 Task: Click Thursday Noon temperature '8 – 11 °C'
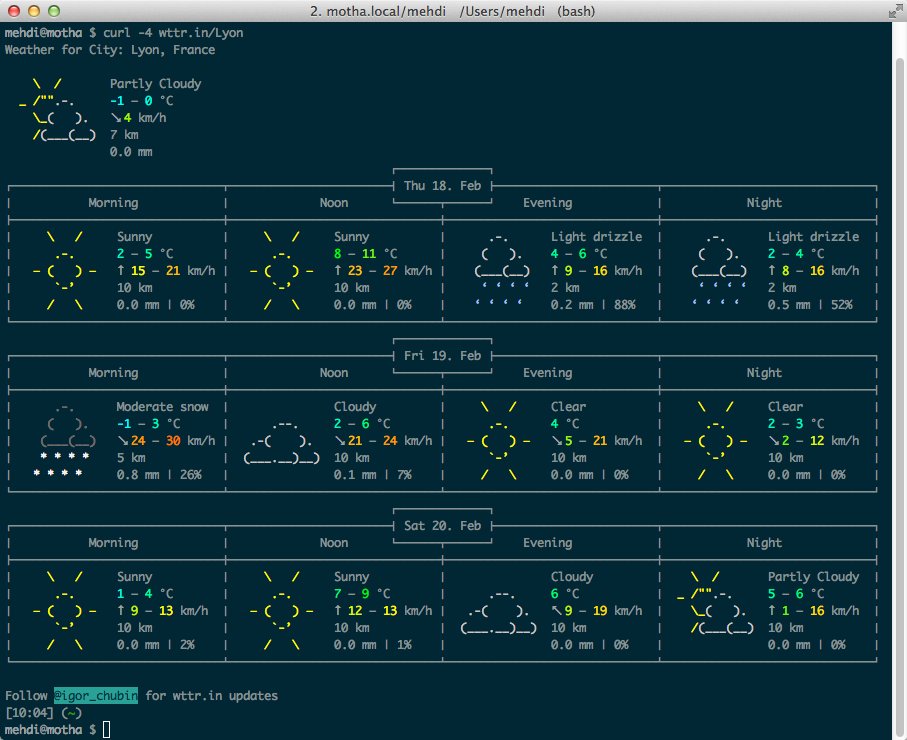(x=366, y=253)
